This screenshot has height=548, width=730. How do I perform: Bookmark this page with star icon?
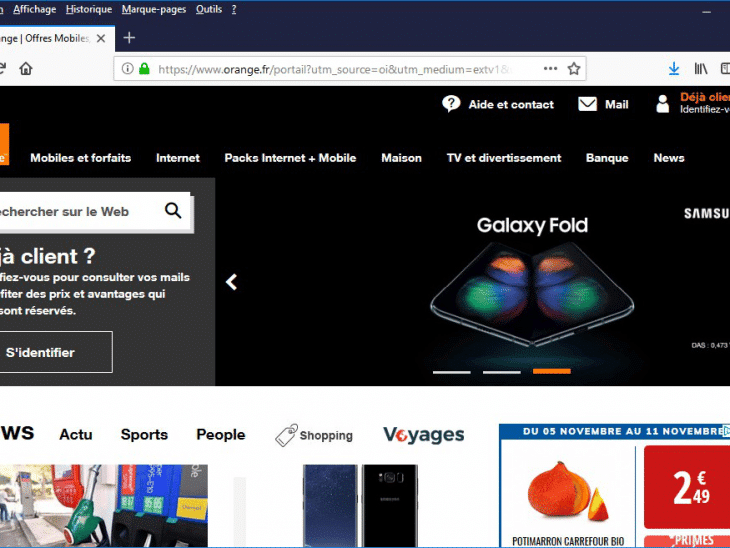(574, 69)
